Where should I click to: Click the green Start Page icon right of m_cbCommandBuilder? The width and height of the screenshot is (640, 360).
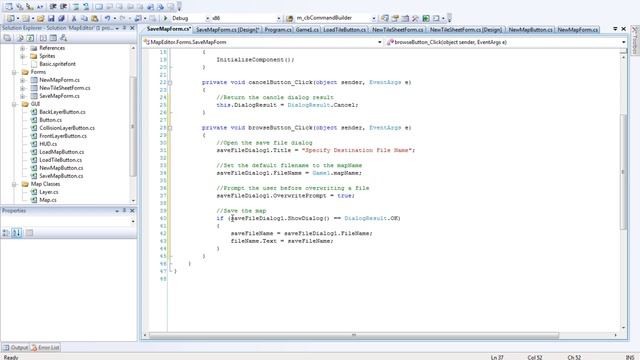click(x=426, y=18)
